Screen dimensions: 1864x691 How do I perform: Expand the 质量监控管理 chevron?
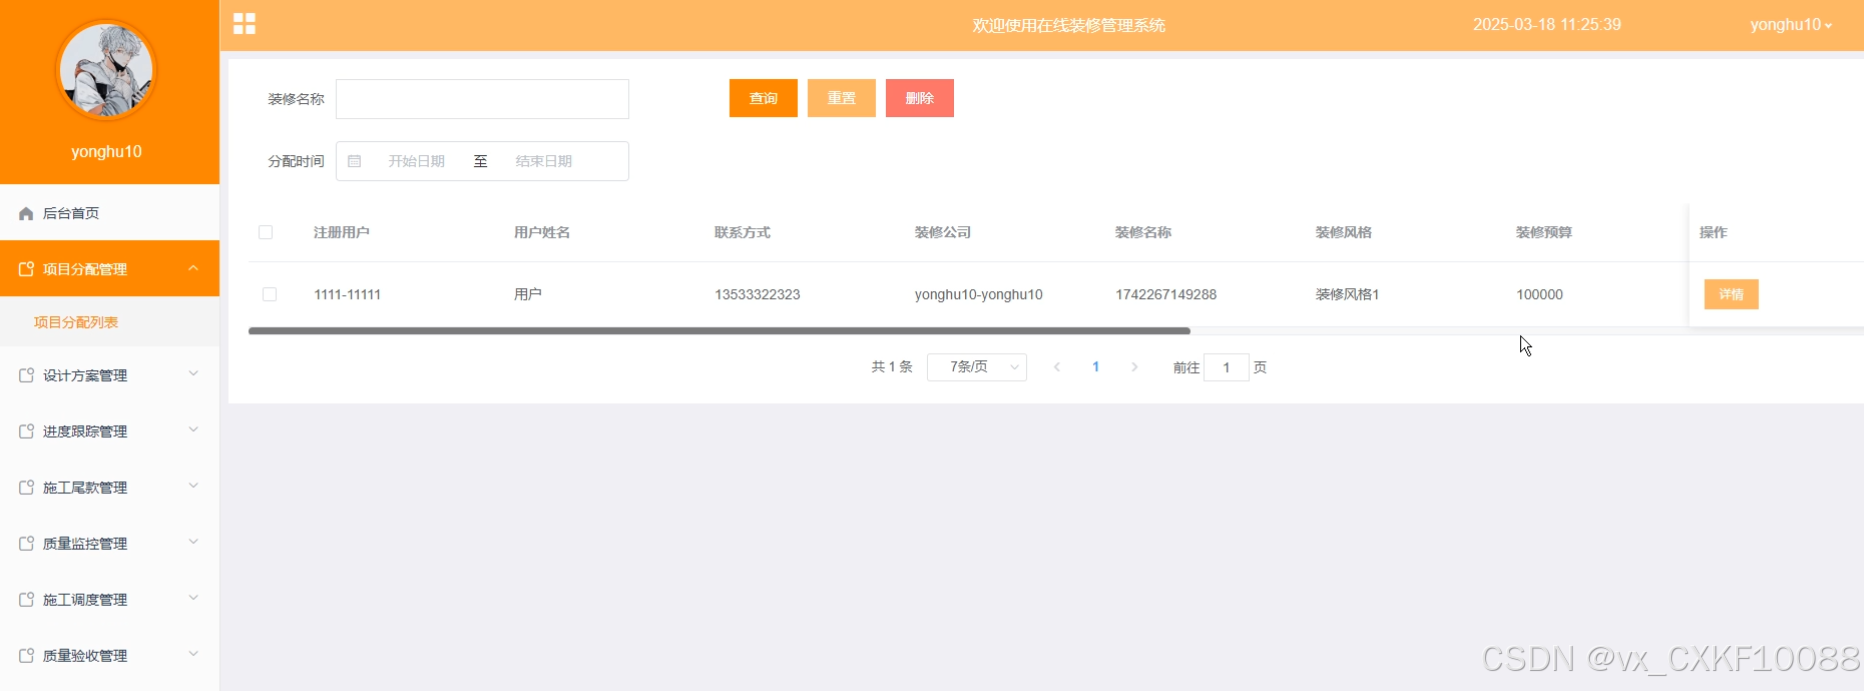193,542
